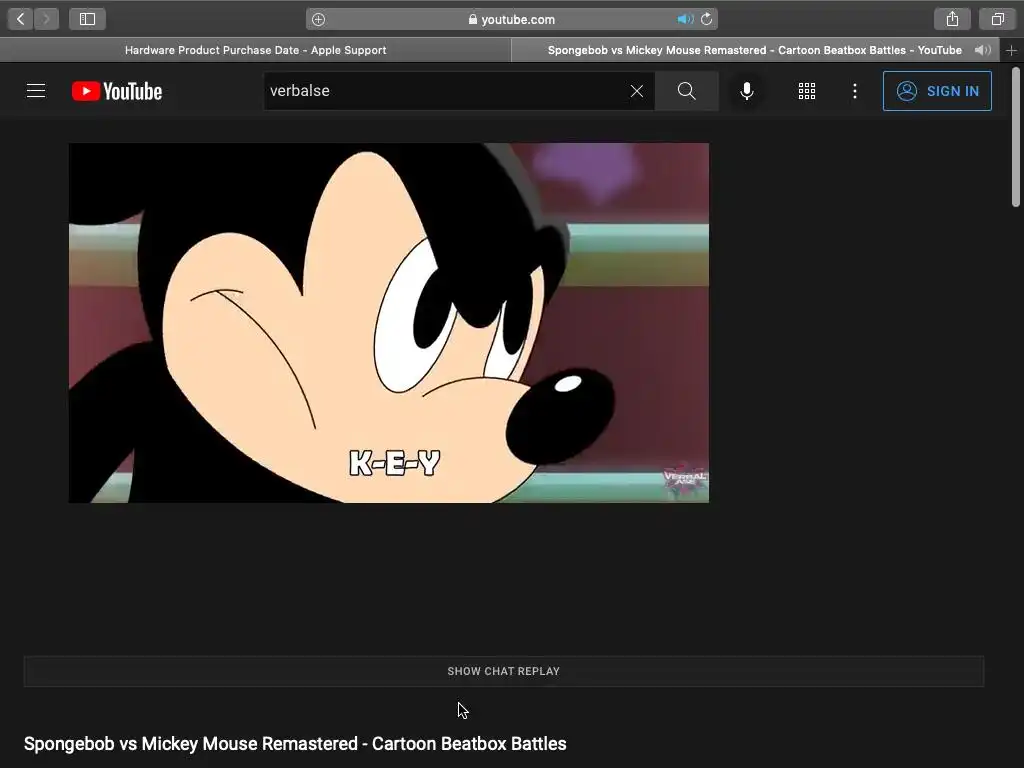Open Safari's Share button

coord(952,19)
